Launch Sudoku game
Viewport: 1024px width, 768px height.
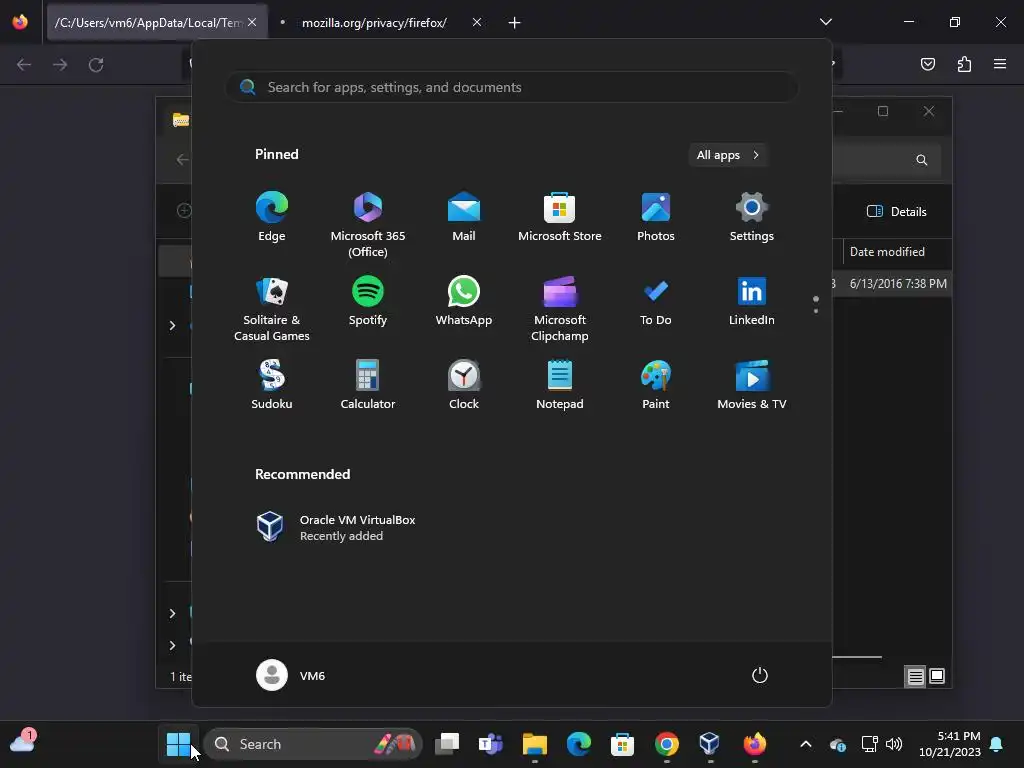point(272,385)
